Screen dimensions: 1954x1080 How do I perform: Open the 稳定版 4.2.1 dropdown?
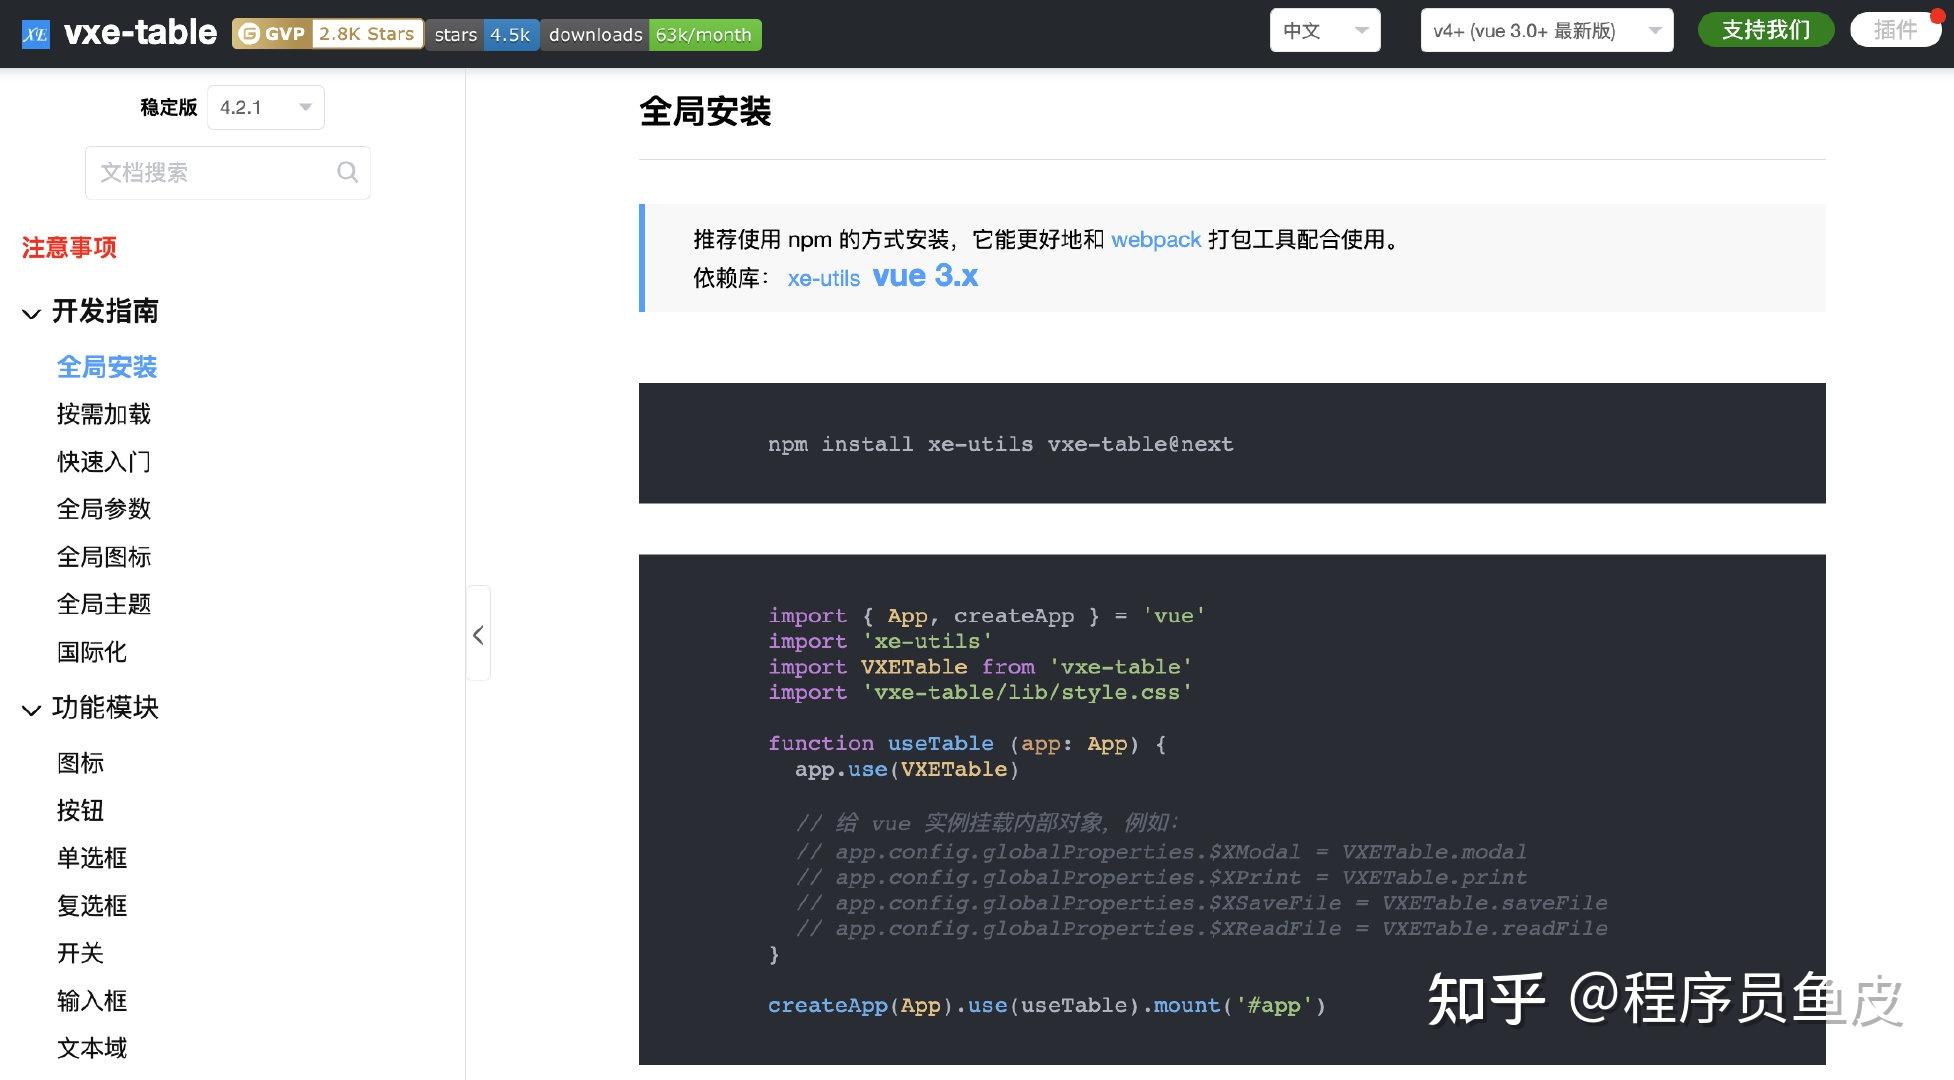point(265,107)
